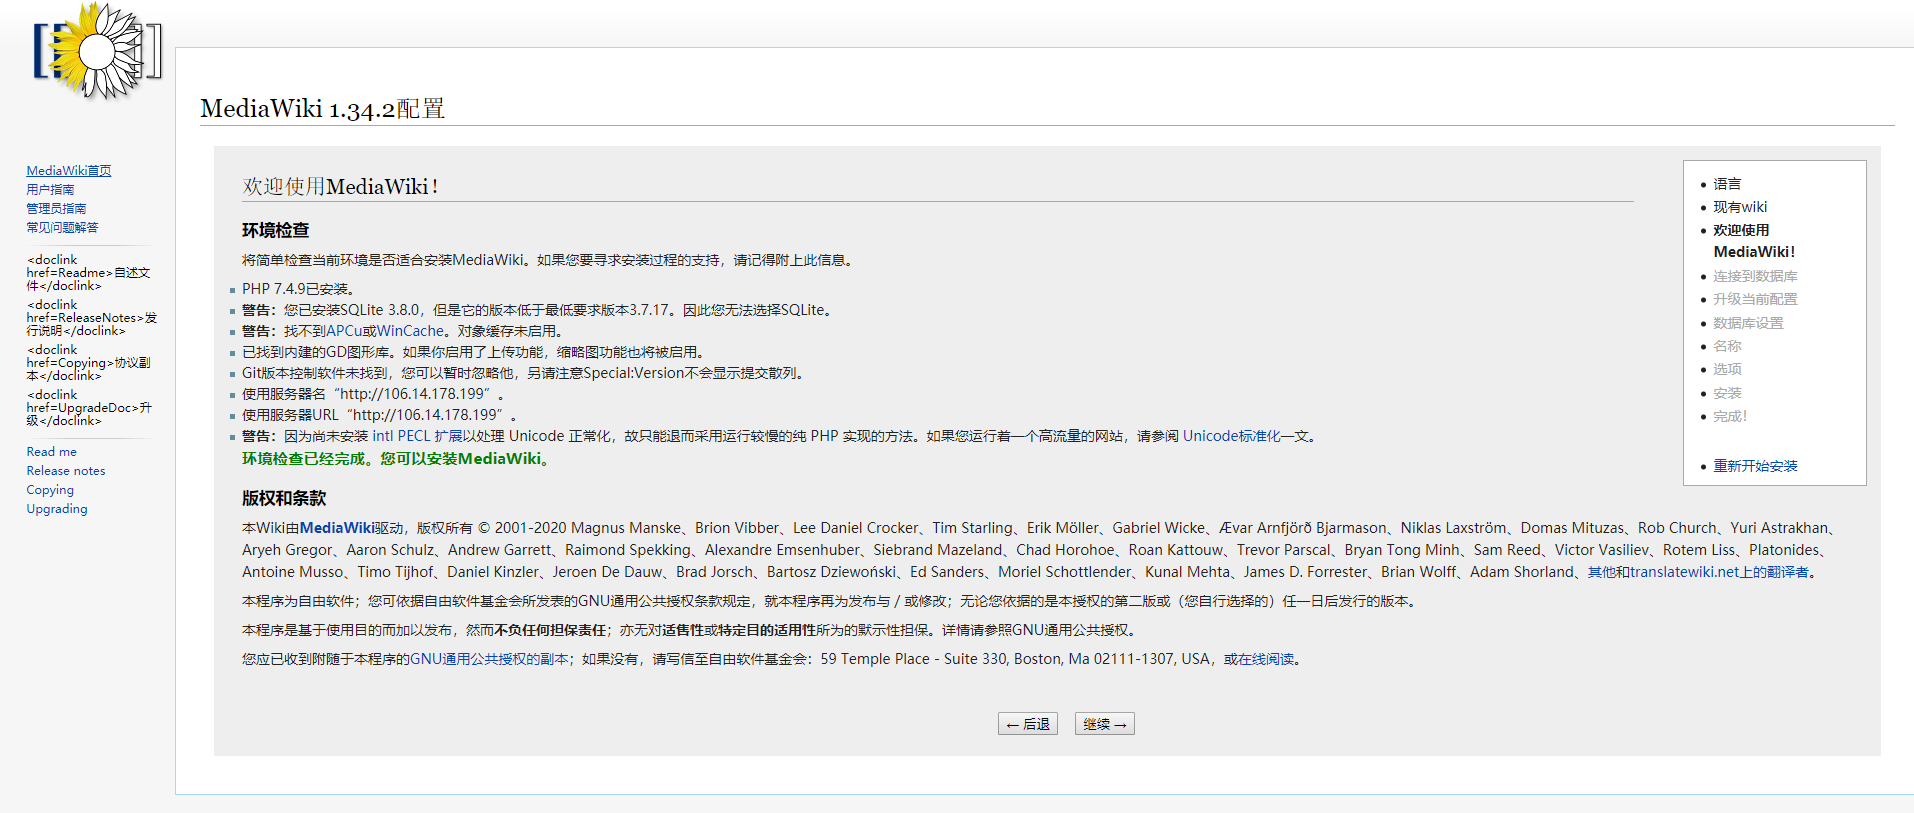1914x813 pixels.
Task: Open 其他和translatewiki.net上的翻译者 link
Action: 1698,572
